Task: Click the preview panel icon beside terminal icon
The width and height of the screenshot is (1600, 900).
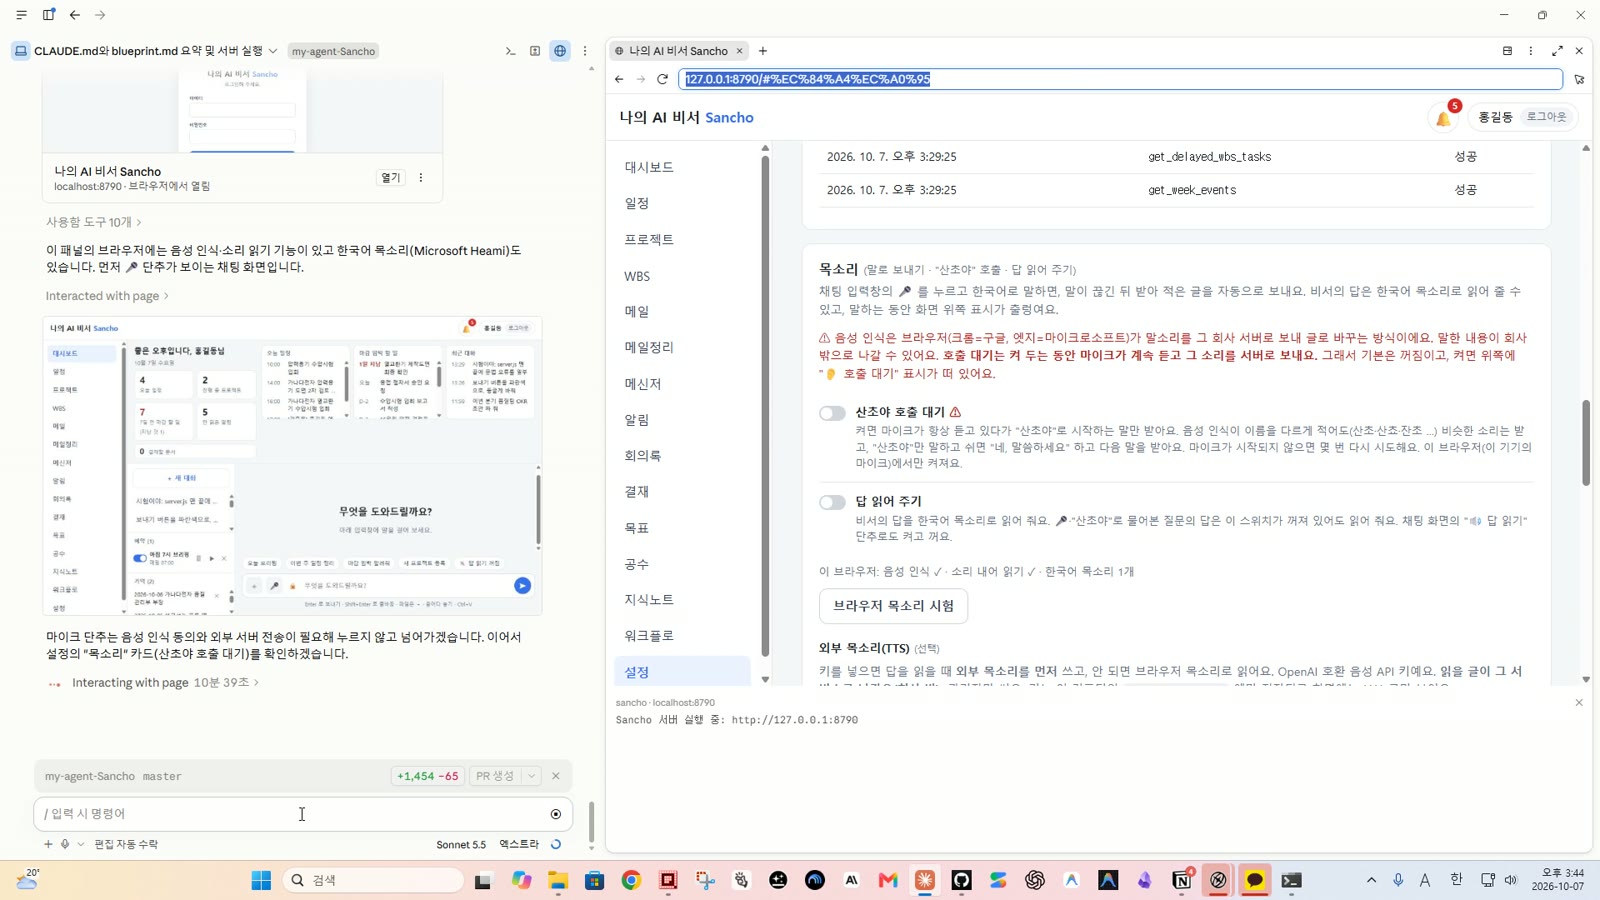Action: pos(535,51)
